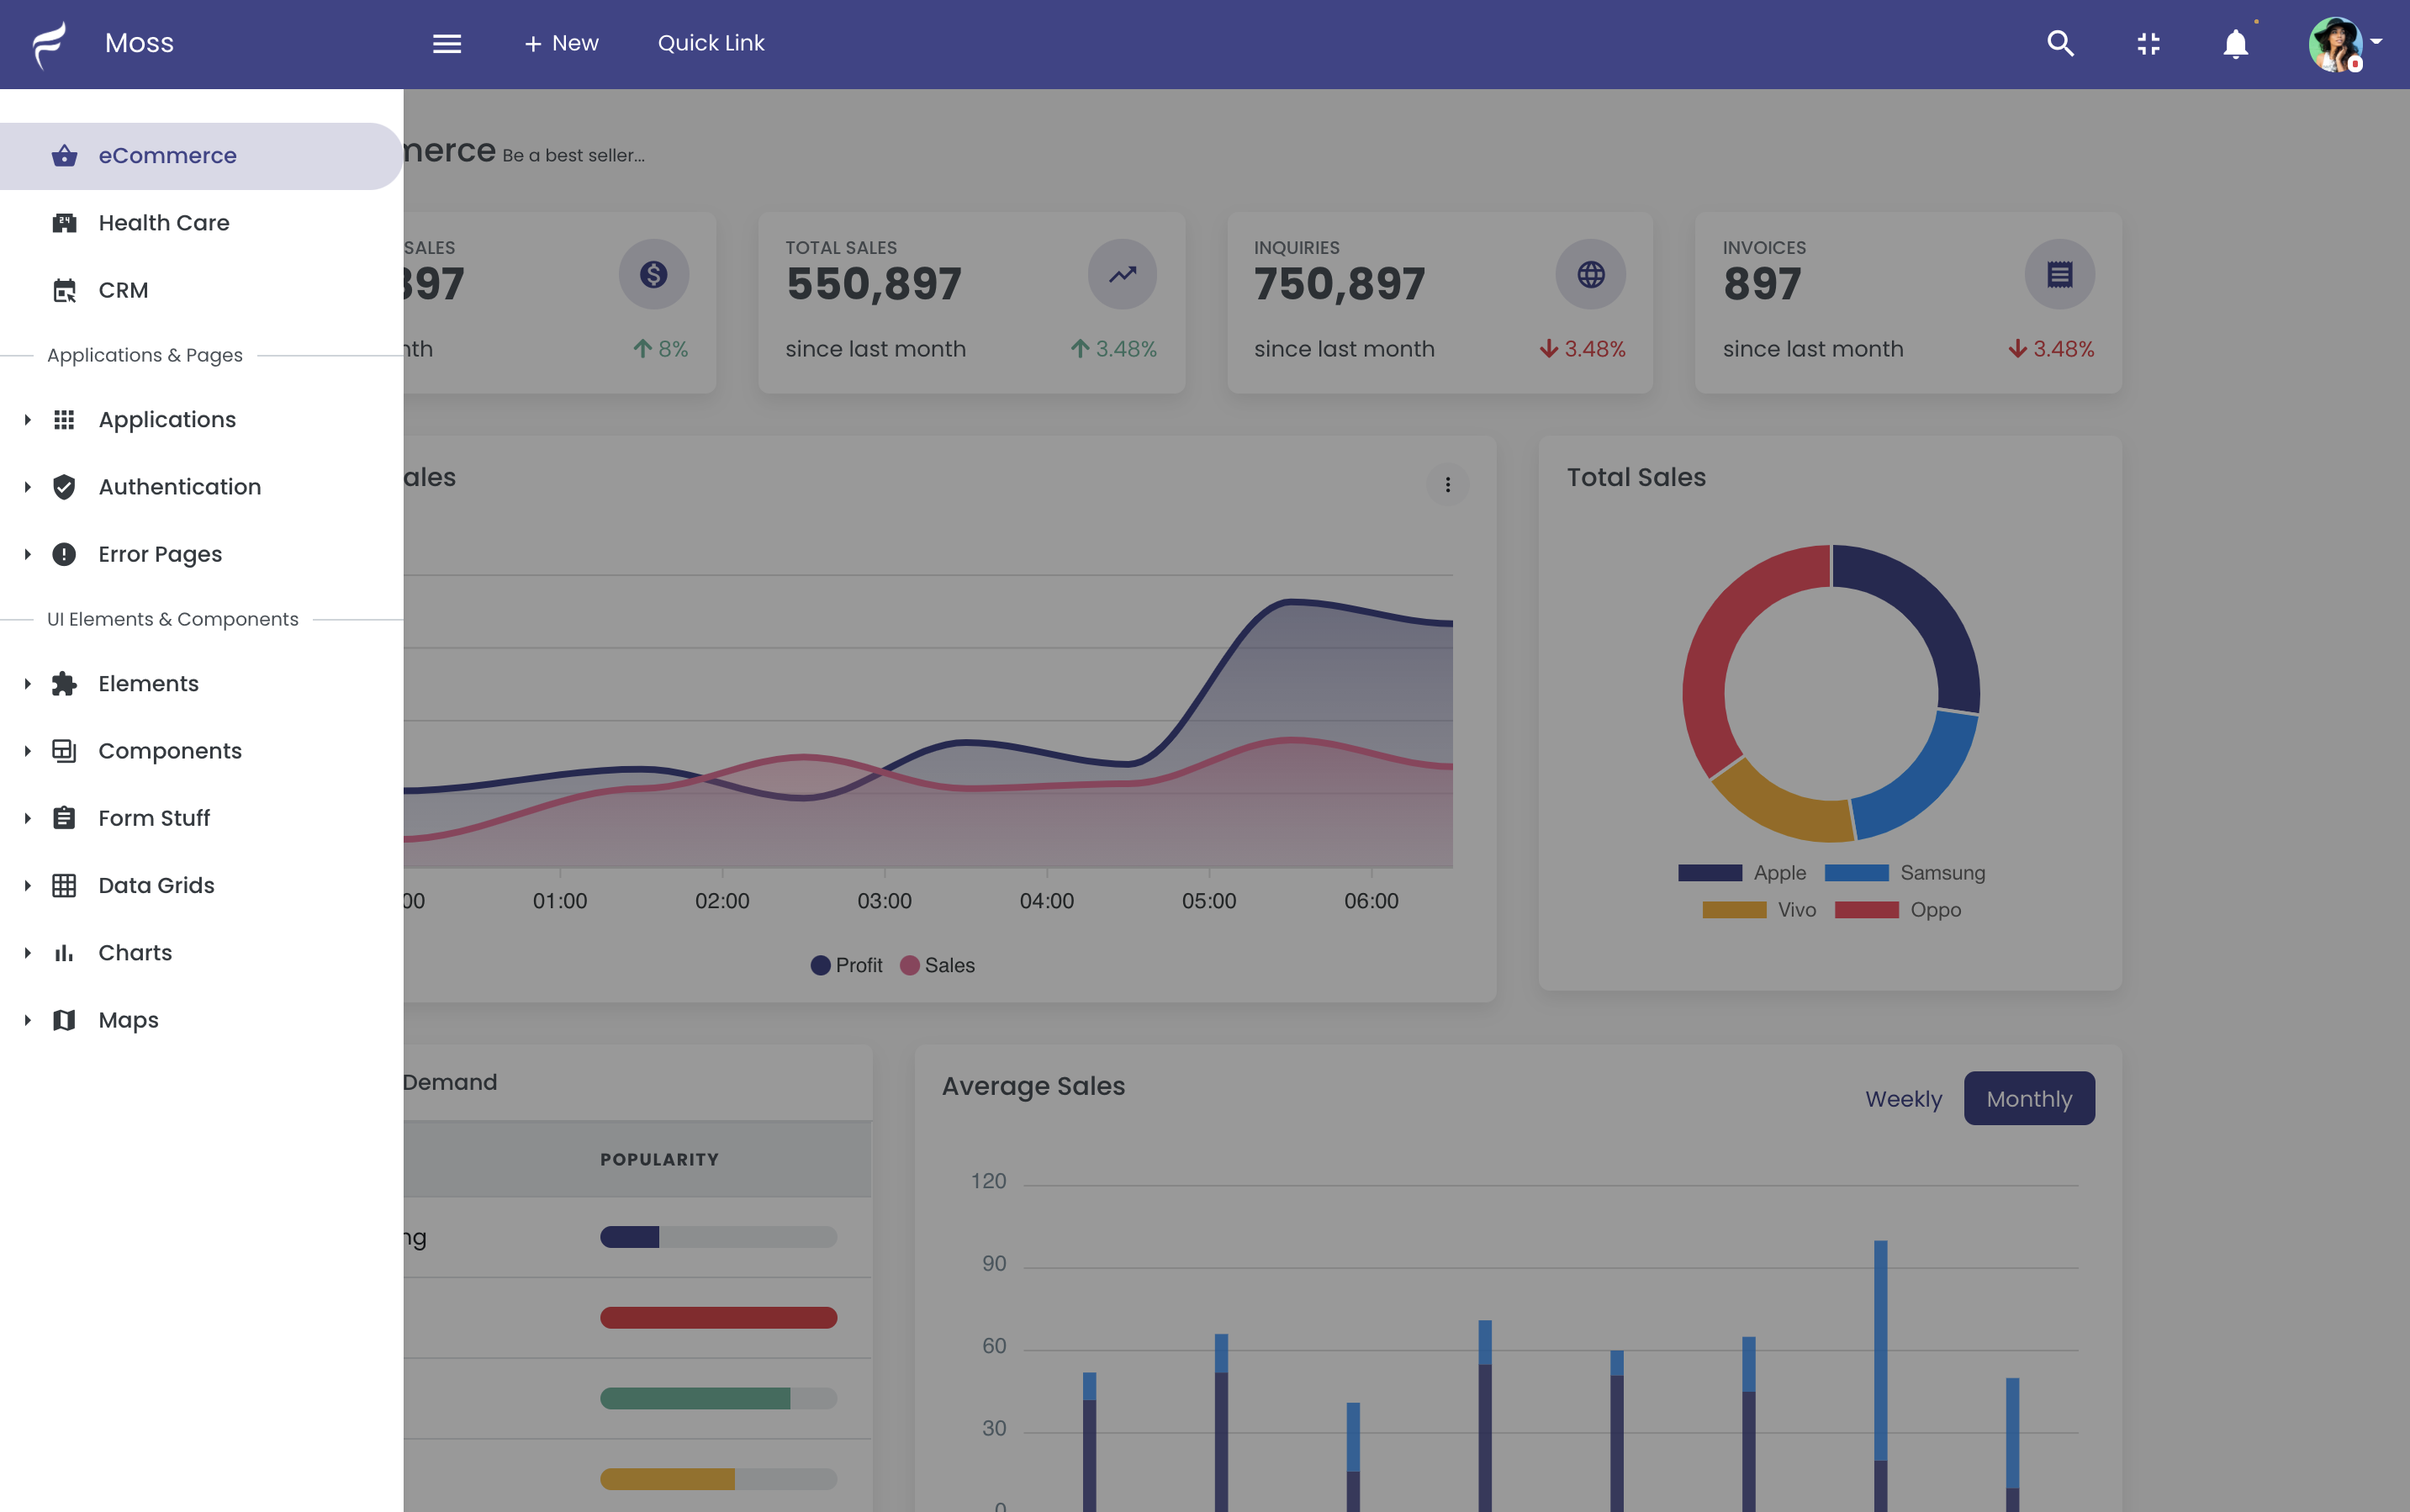This screenshot has height=1512, width=2410.
Task: Click the dollar icon on Sales card
Action: click(x=654, y=274)
